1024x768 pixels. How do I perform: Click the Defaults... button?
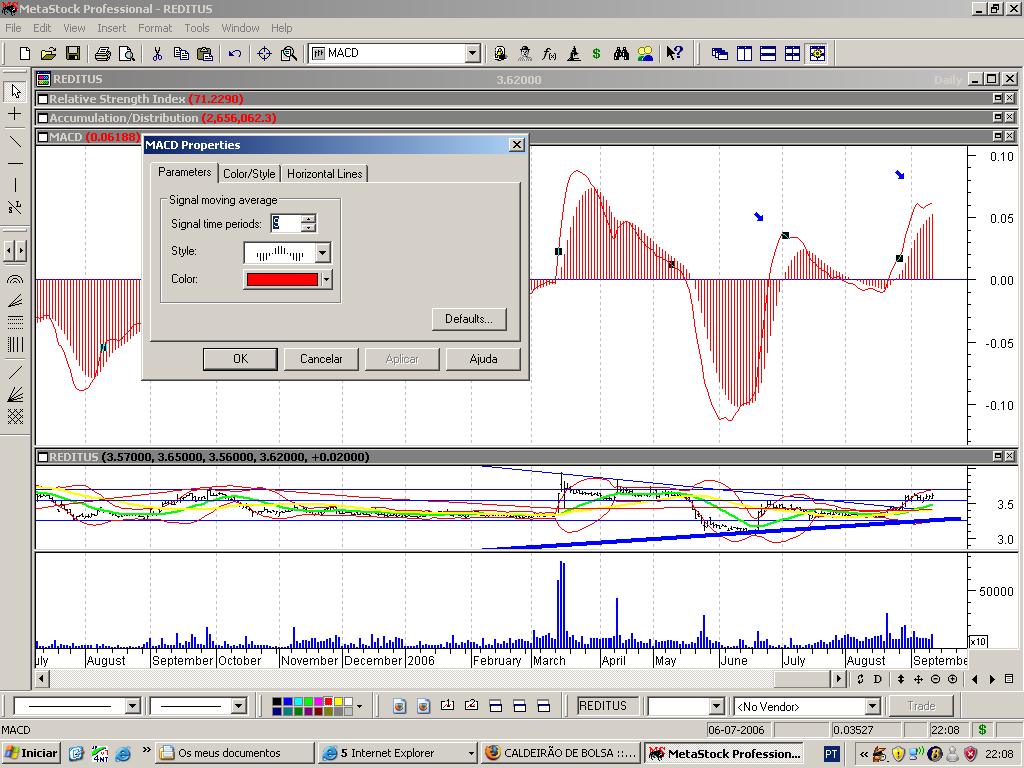click(x=469, y=319)
